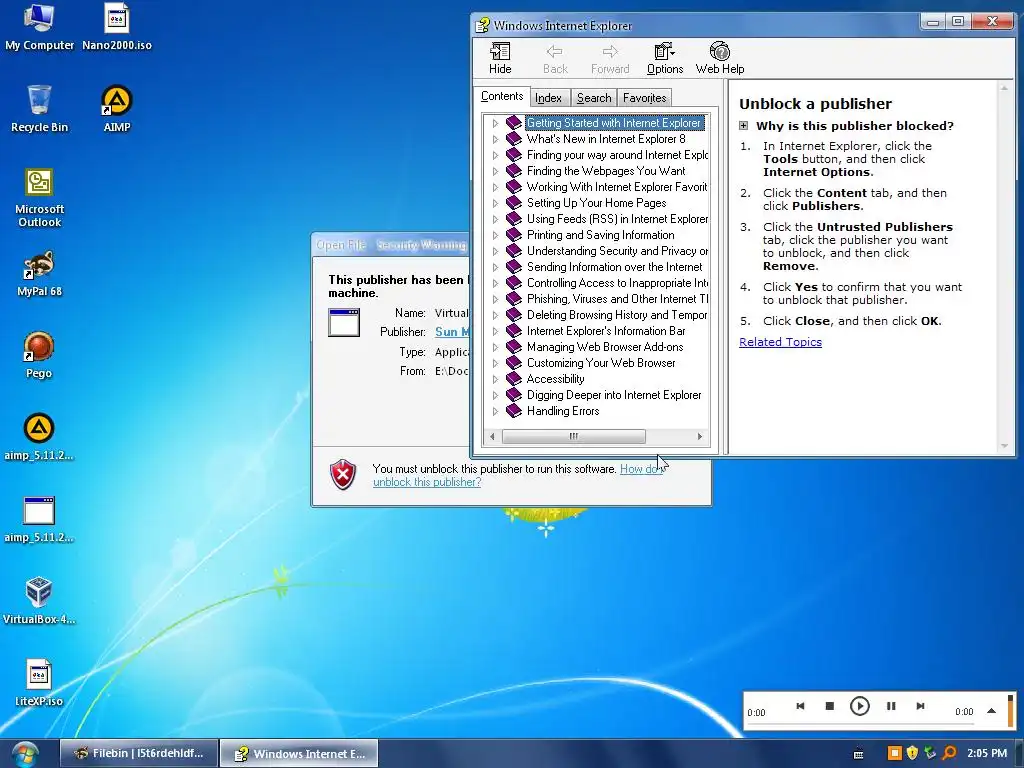Select the Recycle Bin icon
Image resolution: width=1024 pixels, height=768 pixels.
click(39, 109)
